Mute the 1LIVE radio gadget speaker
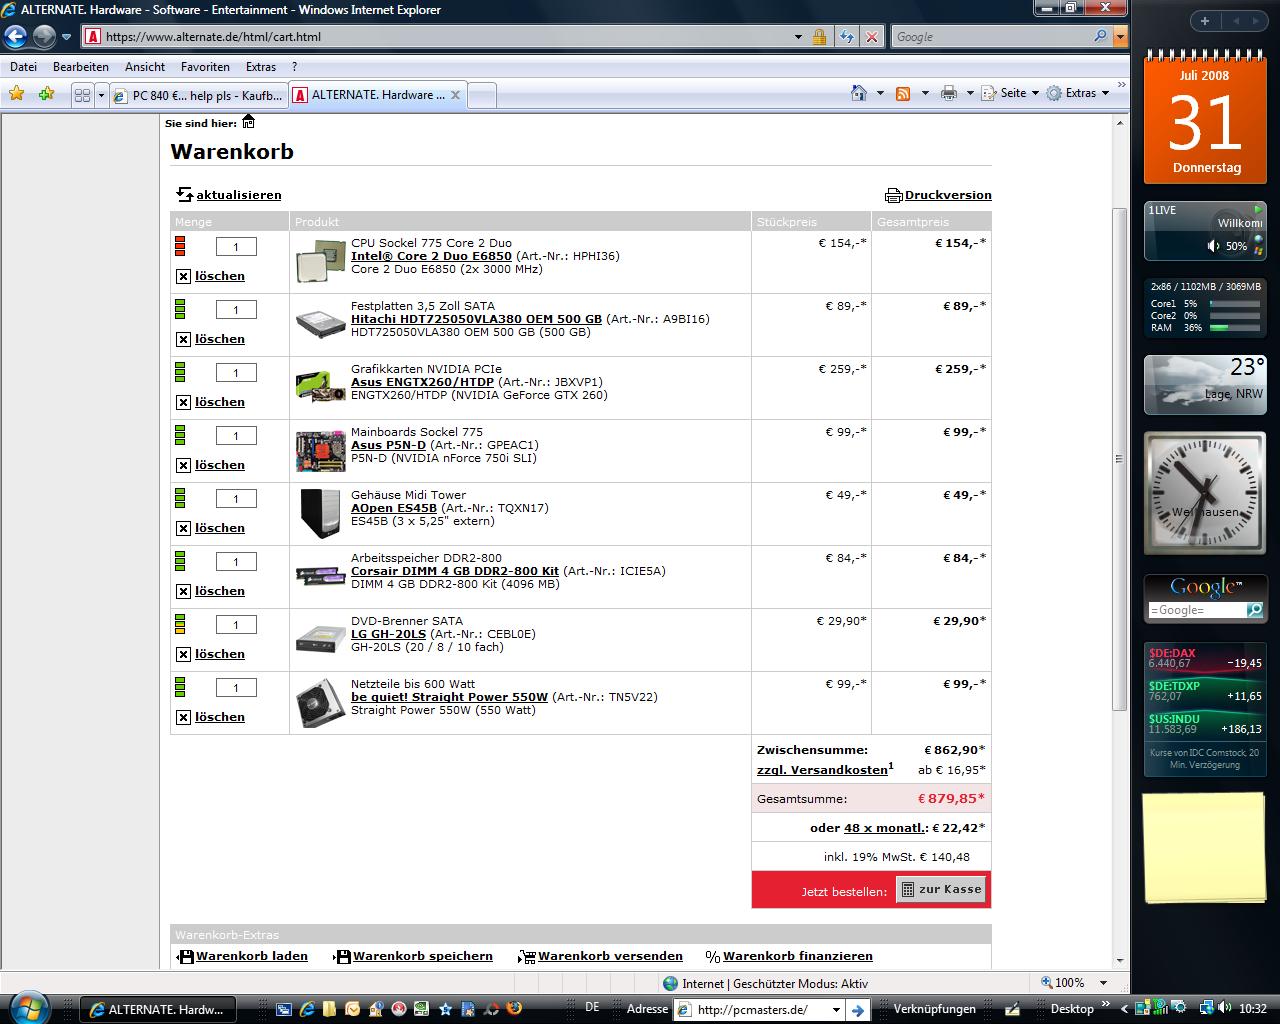 click(x=1213, y=246)
